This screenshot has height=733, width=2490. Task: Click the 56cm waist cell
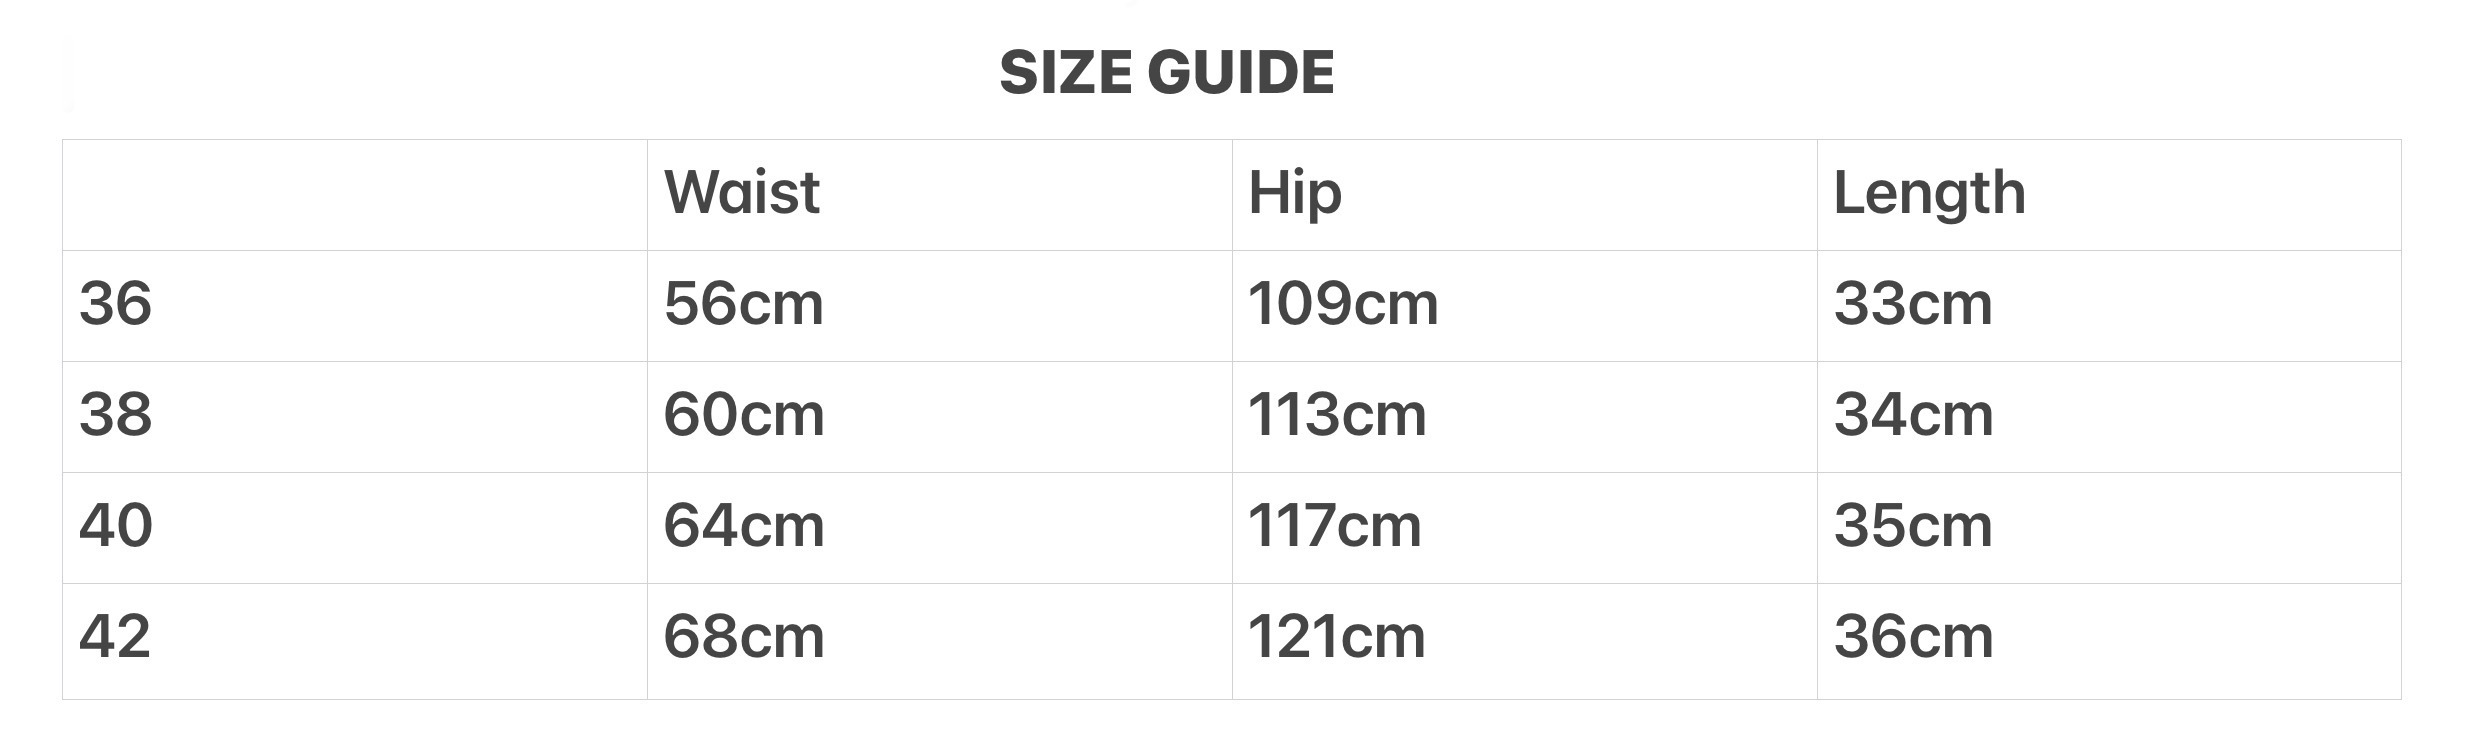[x=743, y=303]
